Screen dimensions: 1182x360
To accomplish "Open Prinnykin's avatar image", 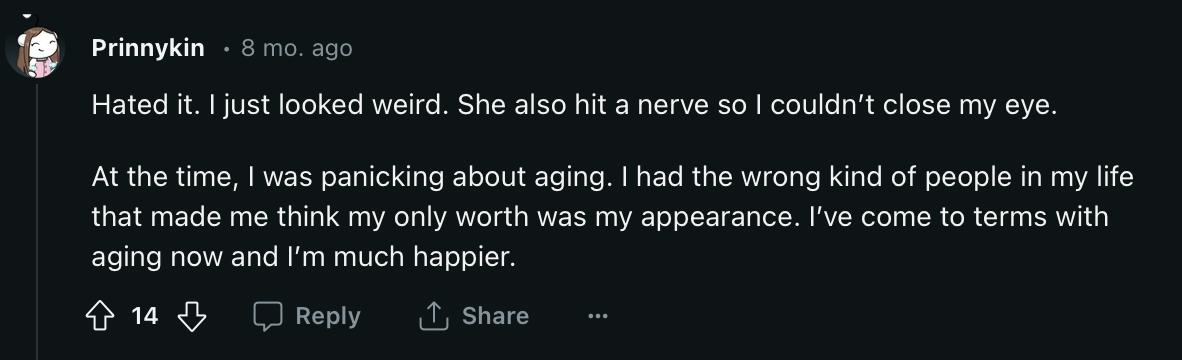I will [x=35, y=51].
